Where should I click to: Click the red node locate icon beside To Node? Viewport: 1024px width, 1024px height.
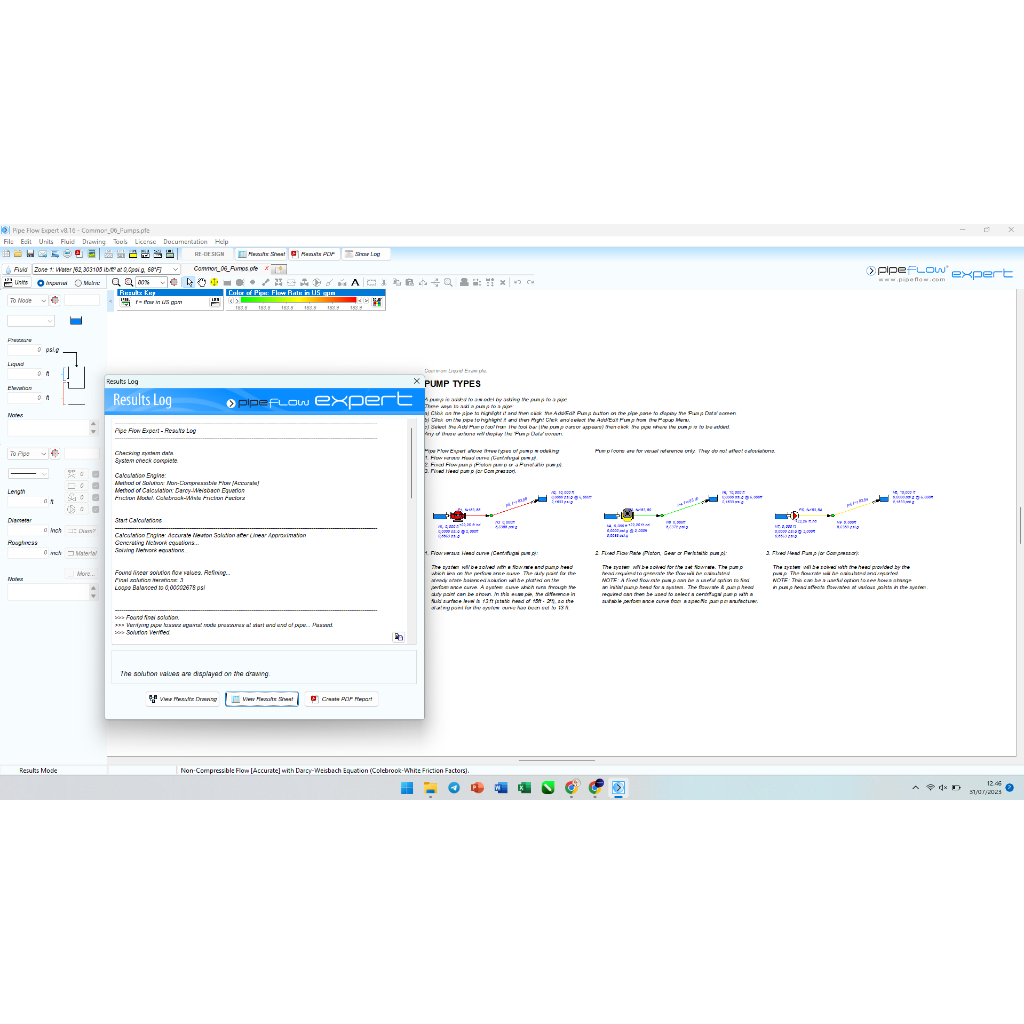tap(55, 300)
